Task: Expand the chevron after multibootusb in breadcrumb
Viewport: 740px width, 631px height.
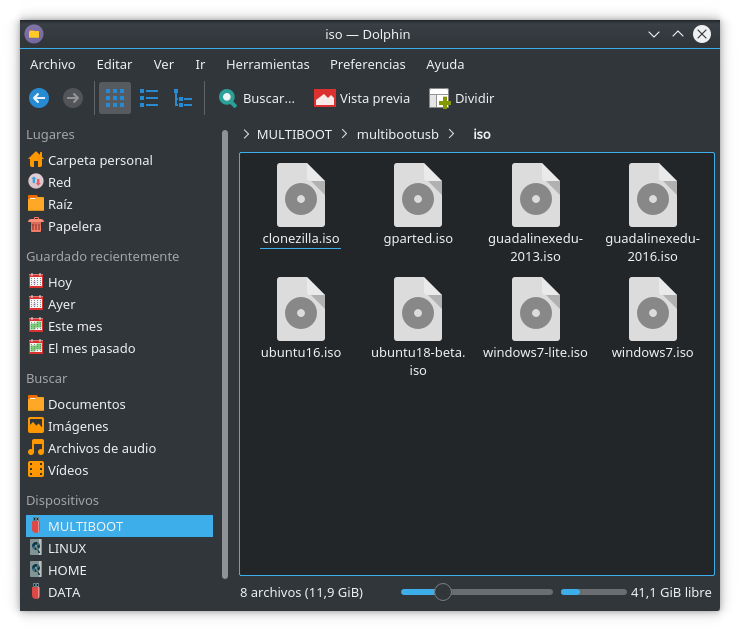Action: [452, 134]
